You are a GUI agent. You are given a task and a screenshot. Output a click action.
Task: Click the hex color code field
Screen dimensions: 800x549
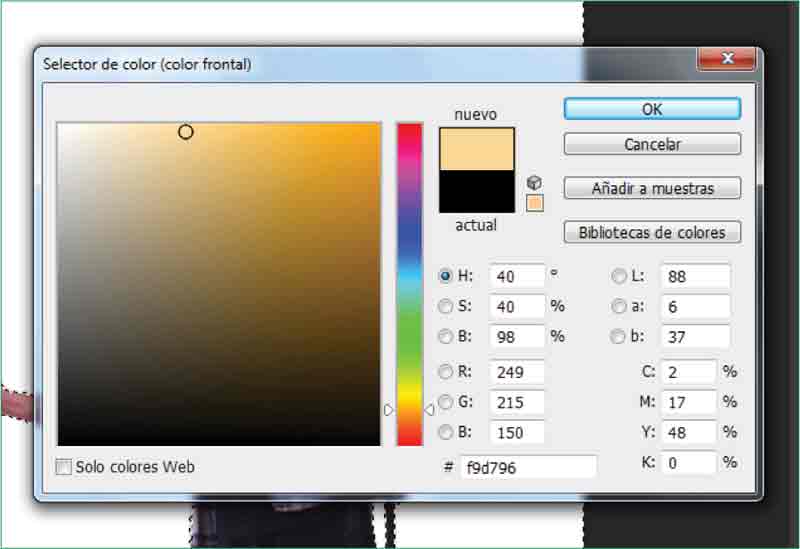[527, 467]
